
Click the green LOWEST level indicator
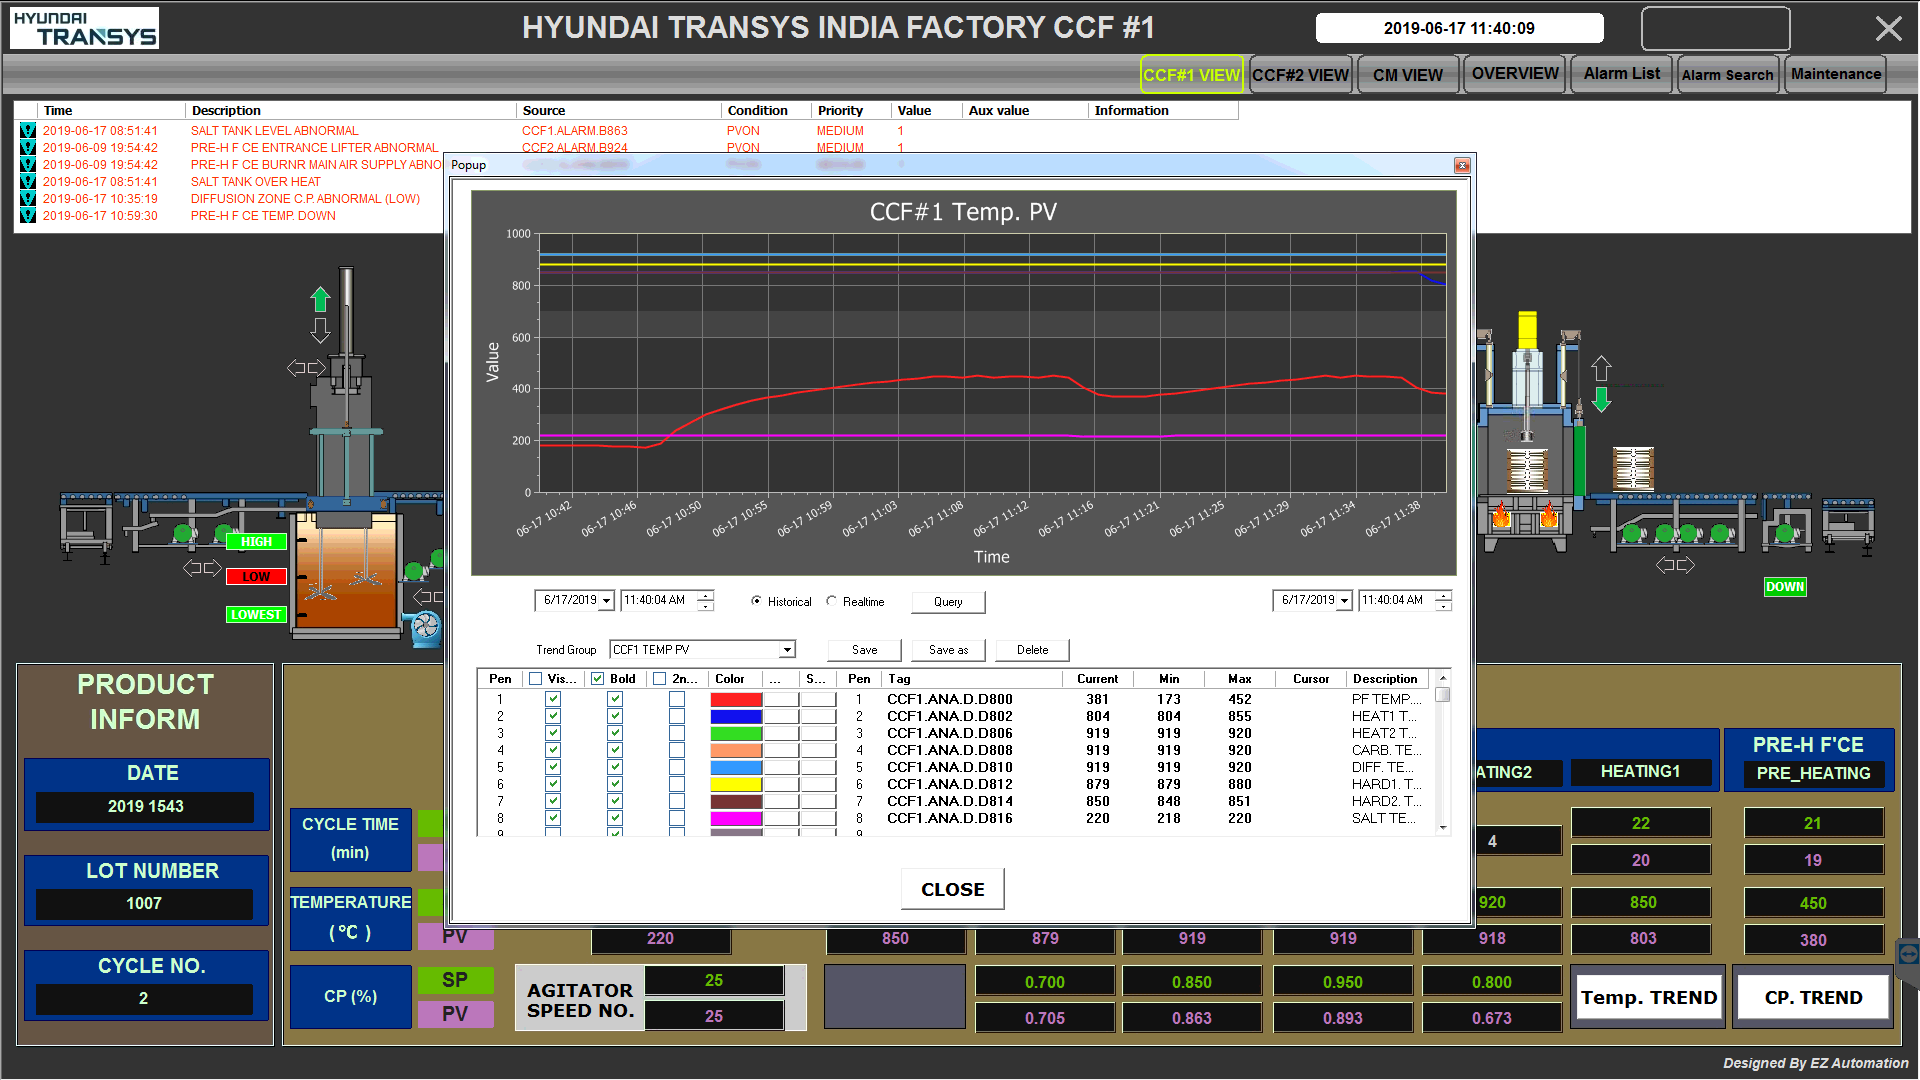tap(256, 615)
